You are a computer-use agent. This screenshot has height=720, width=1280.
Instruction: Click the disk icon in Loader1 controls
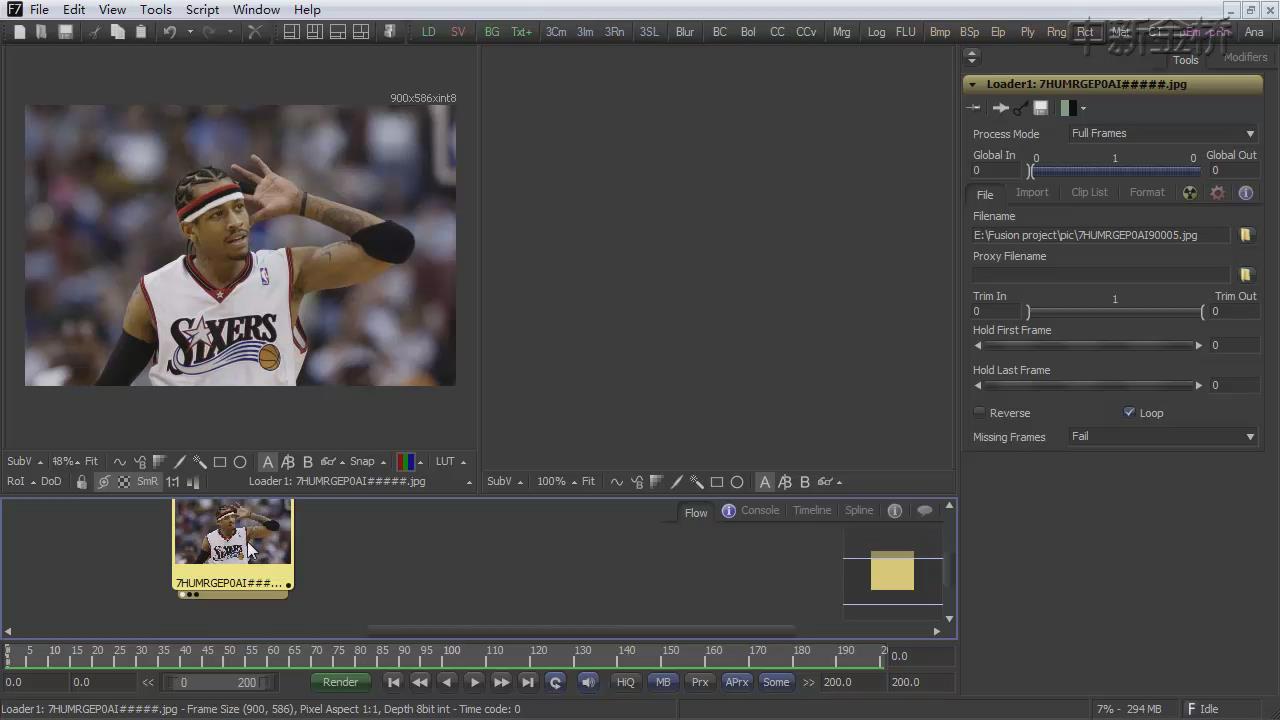point(1041,108)
